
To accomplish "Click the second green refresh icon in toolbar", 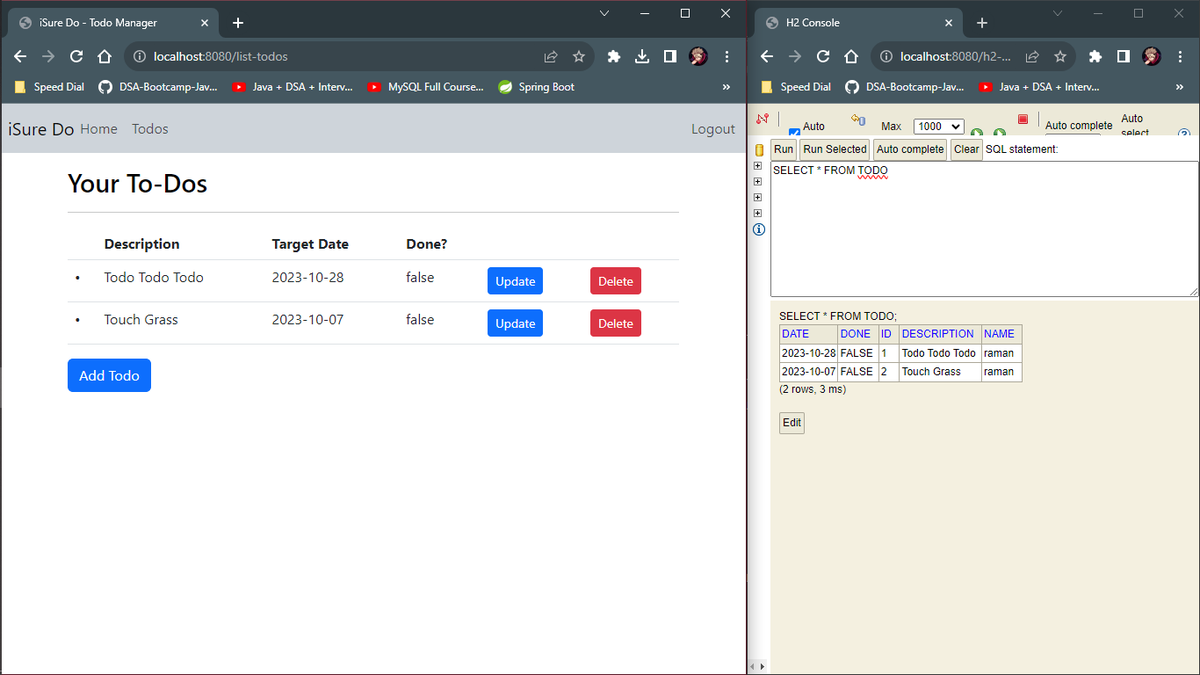I will click(x=998, y=131).
